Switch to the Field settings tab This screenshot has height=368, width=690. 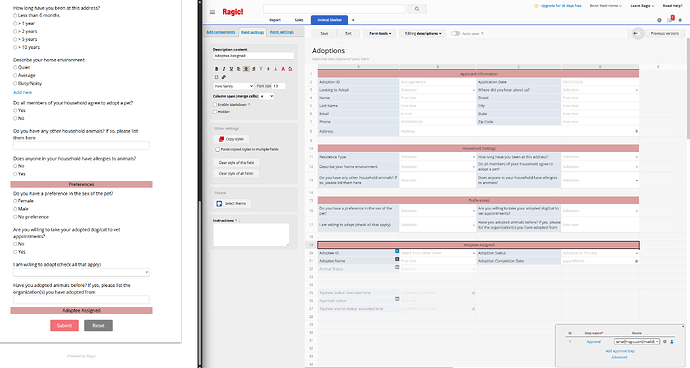point(252,32)
